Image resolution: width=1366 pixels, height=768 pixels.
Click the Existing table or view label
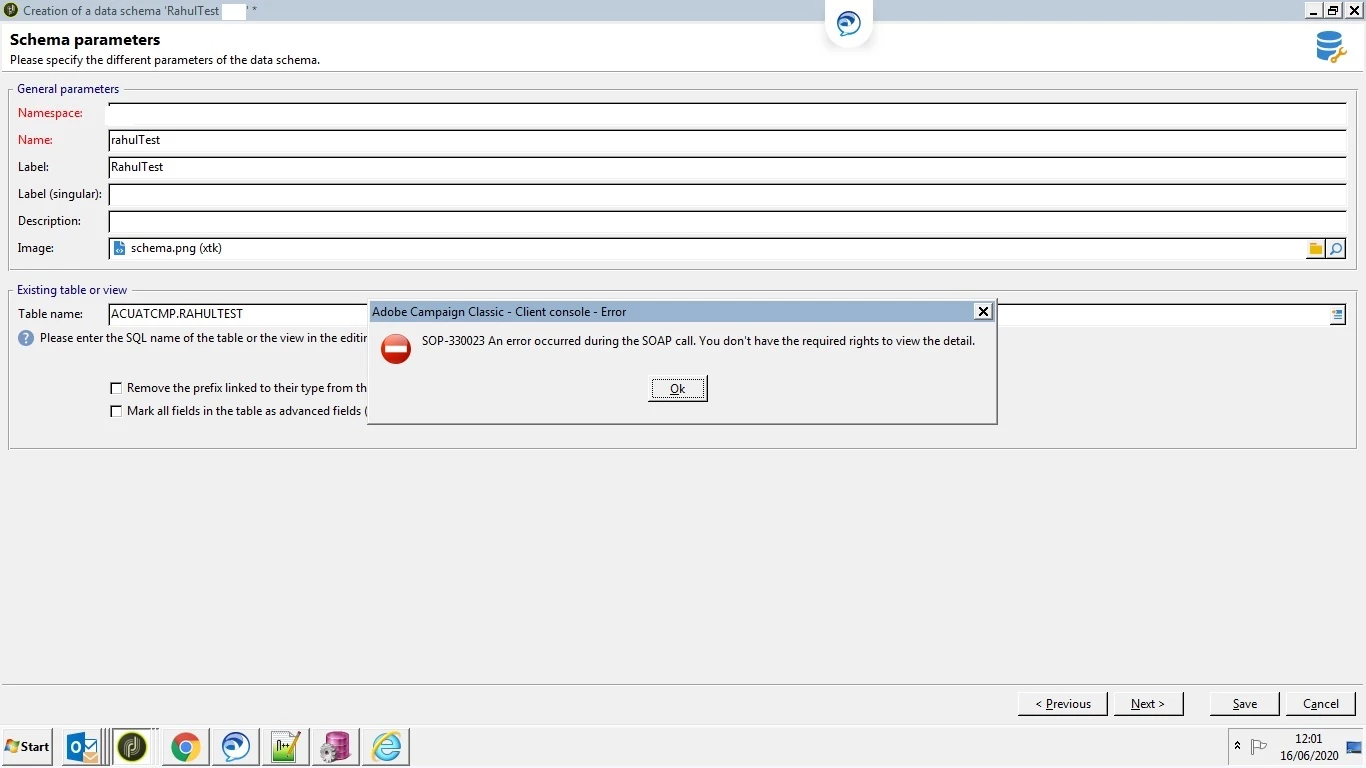[72, 290]
